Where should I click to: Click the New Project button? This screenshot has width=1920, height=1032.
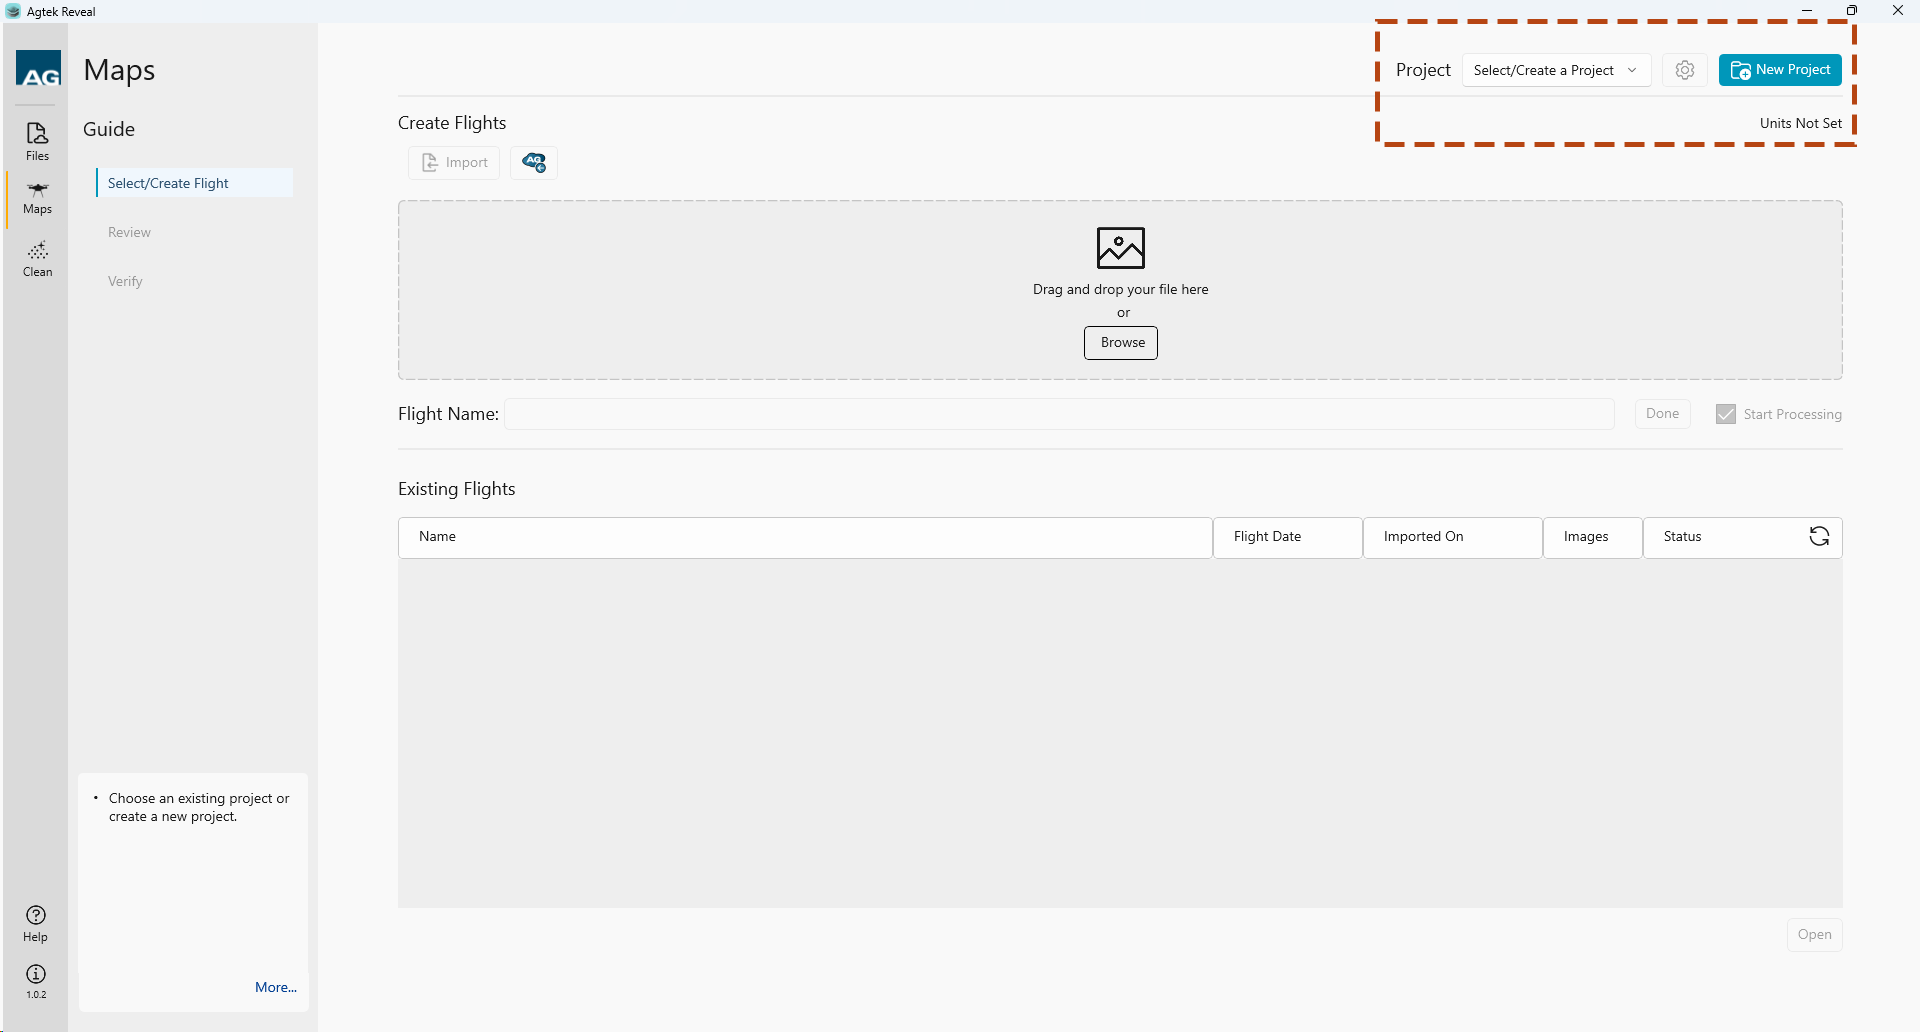[1780, 70]
